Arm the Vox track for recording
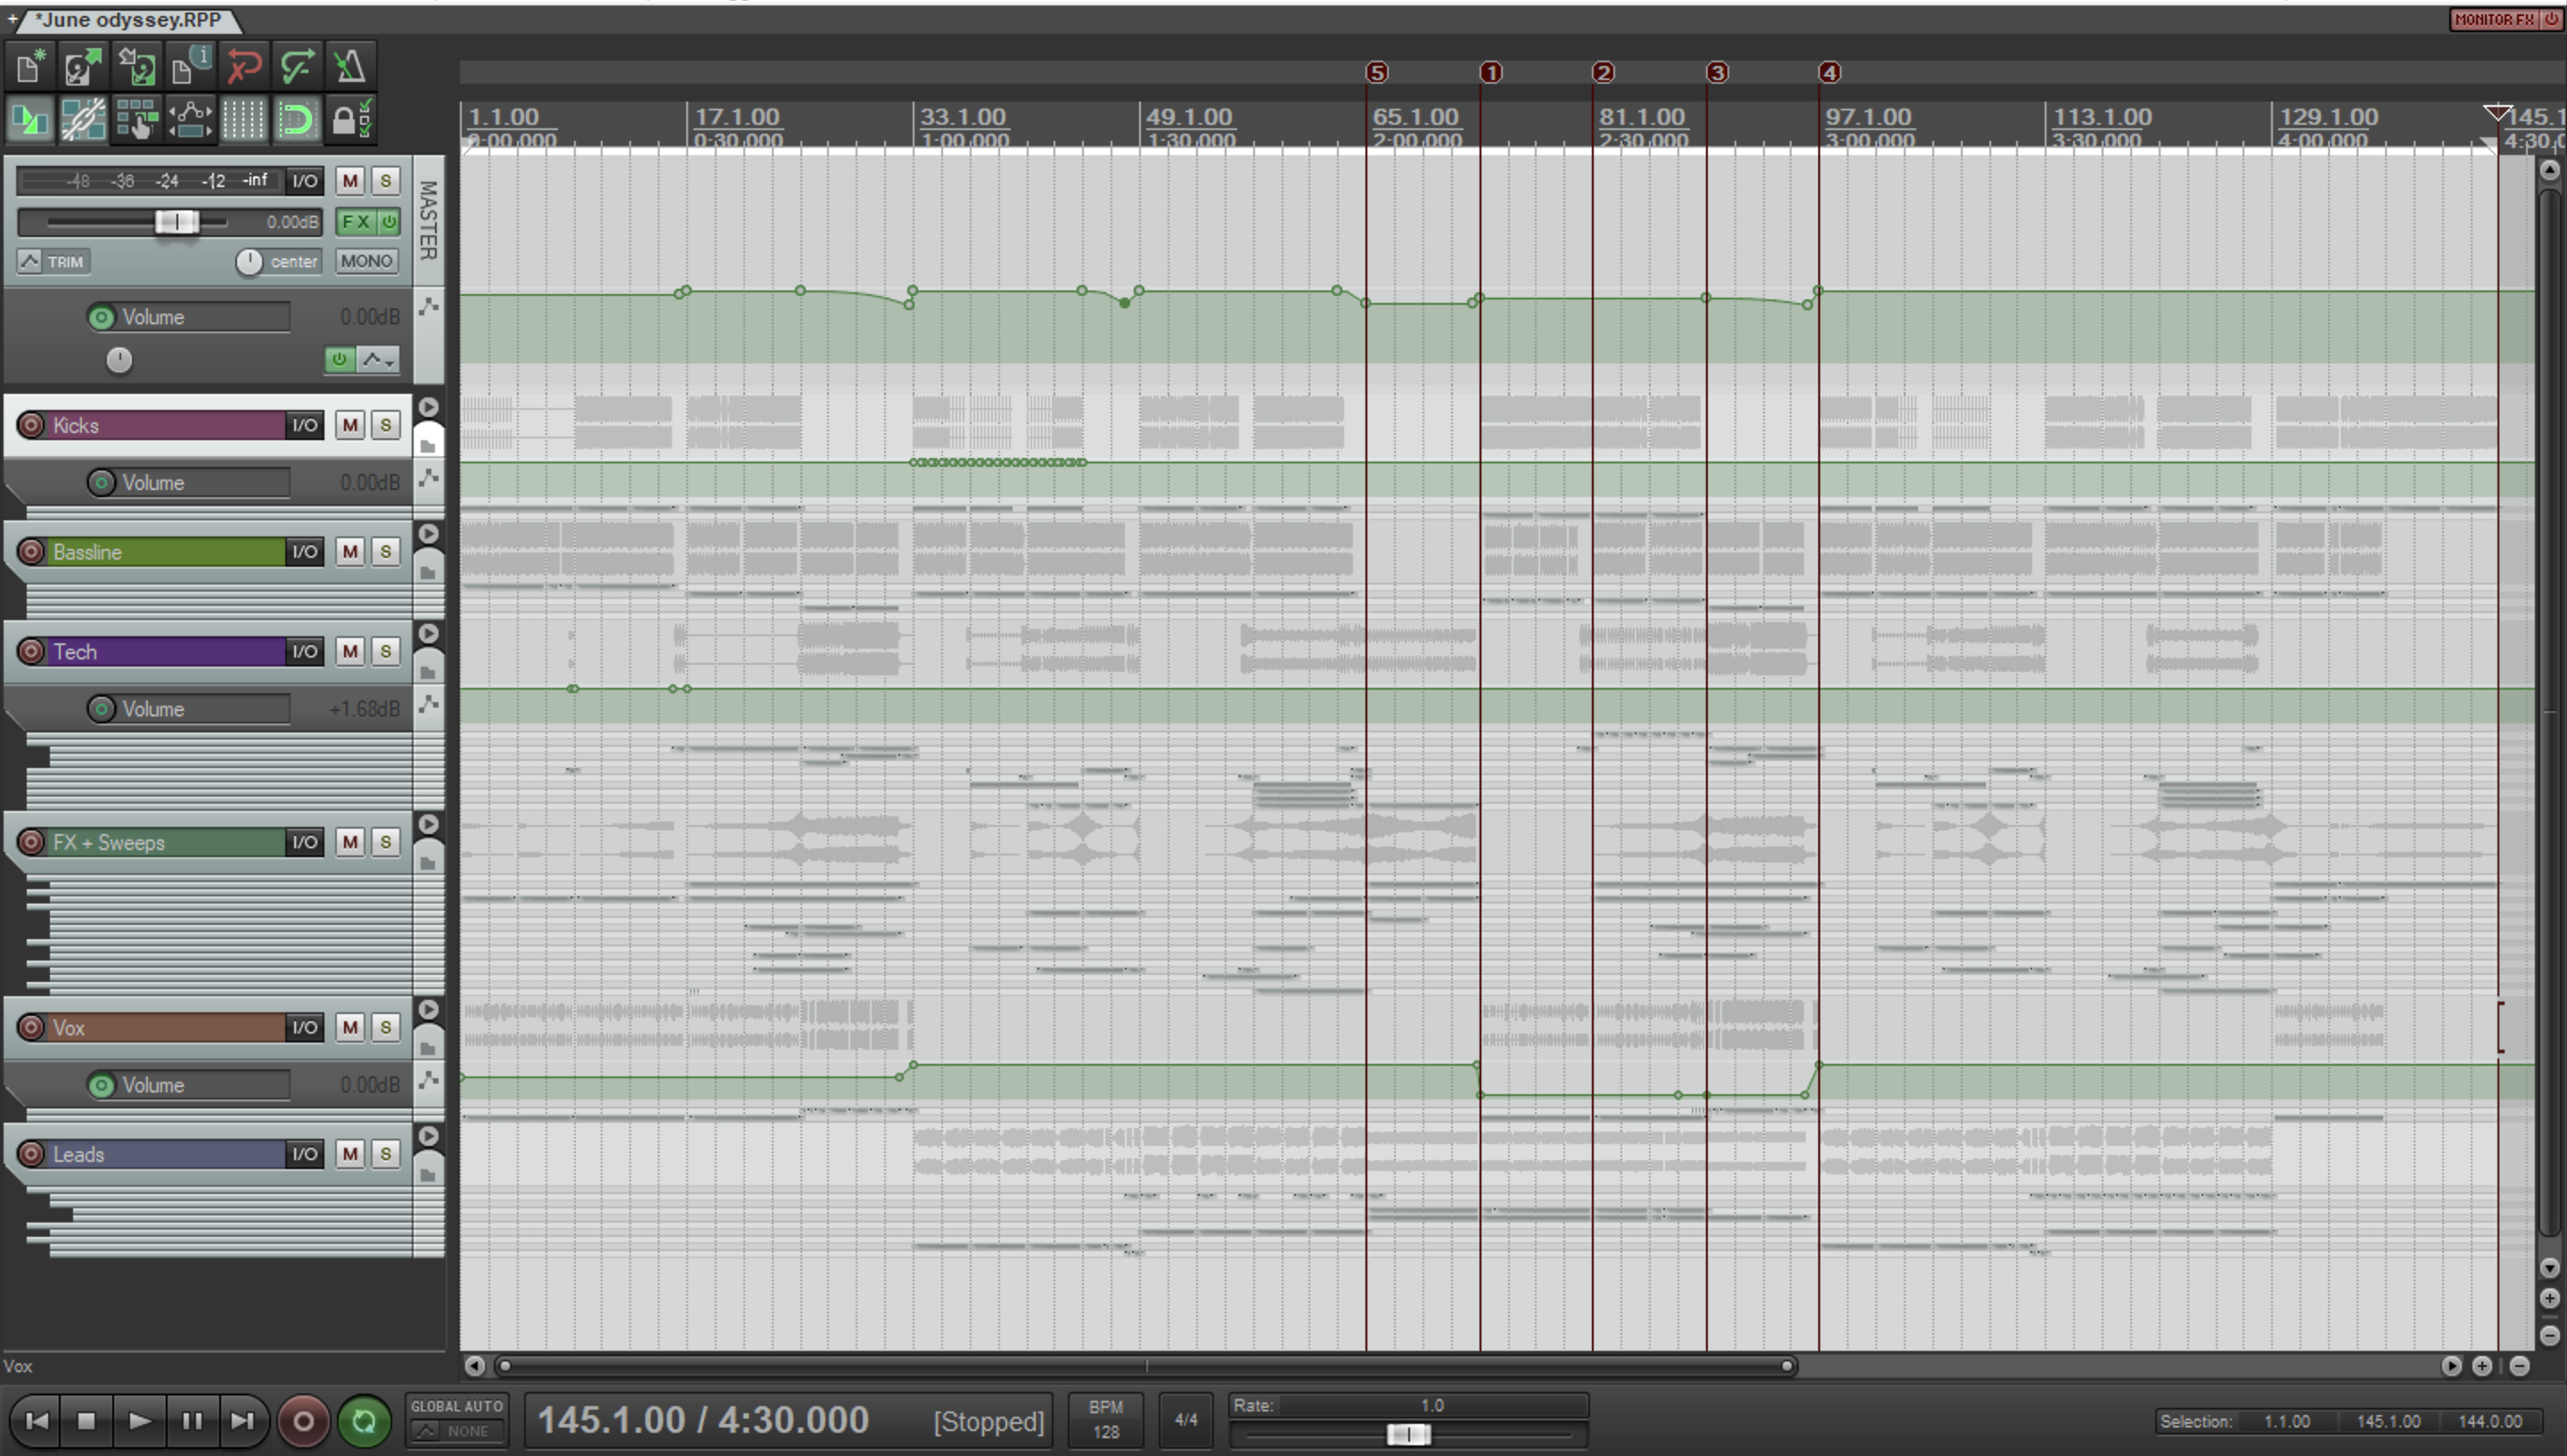 32,1027
